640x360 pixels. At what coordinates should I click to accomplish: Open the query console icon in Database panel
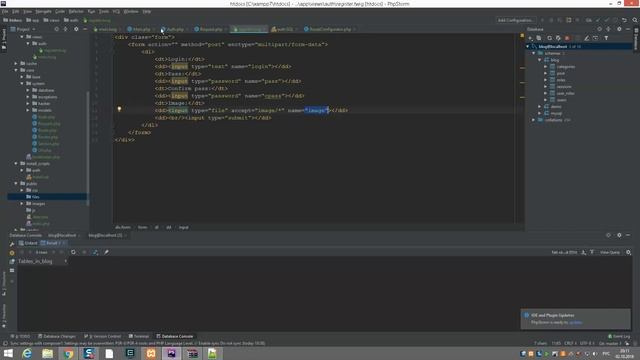click(x=596, y=38)
